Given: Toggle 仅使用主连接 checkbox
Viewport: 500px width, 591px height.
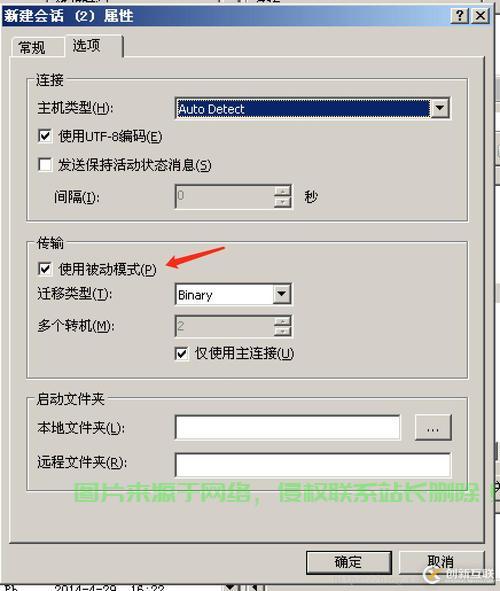Looking at the screenshot, I should (182, 354).
